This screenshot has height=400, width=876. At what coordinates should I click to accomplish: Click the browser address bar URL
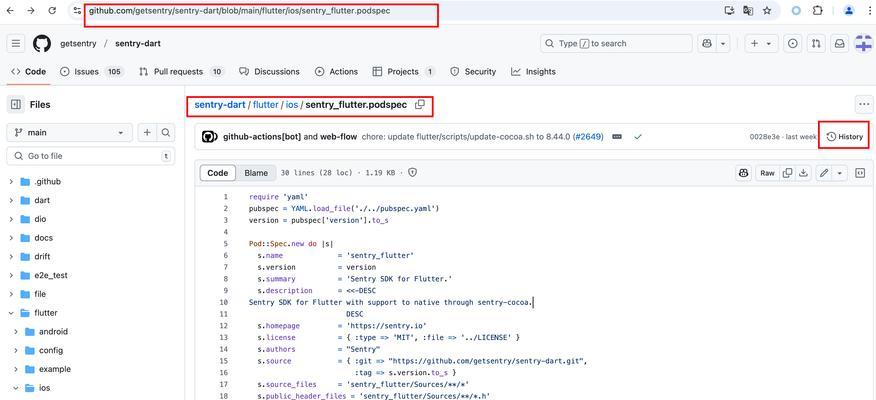pyautogui.click(x=240, y=11)
